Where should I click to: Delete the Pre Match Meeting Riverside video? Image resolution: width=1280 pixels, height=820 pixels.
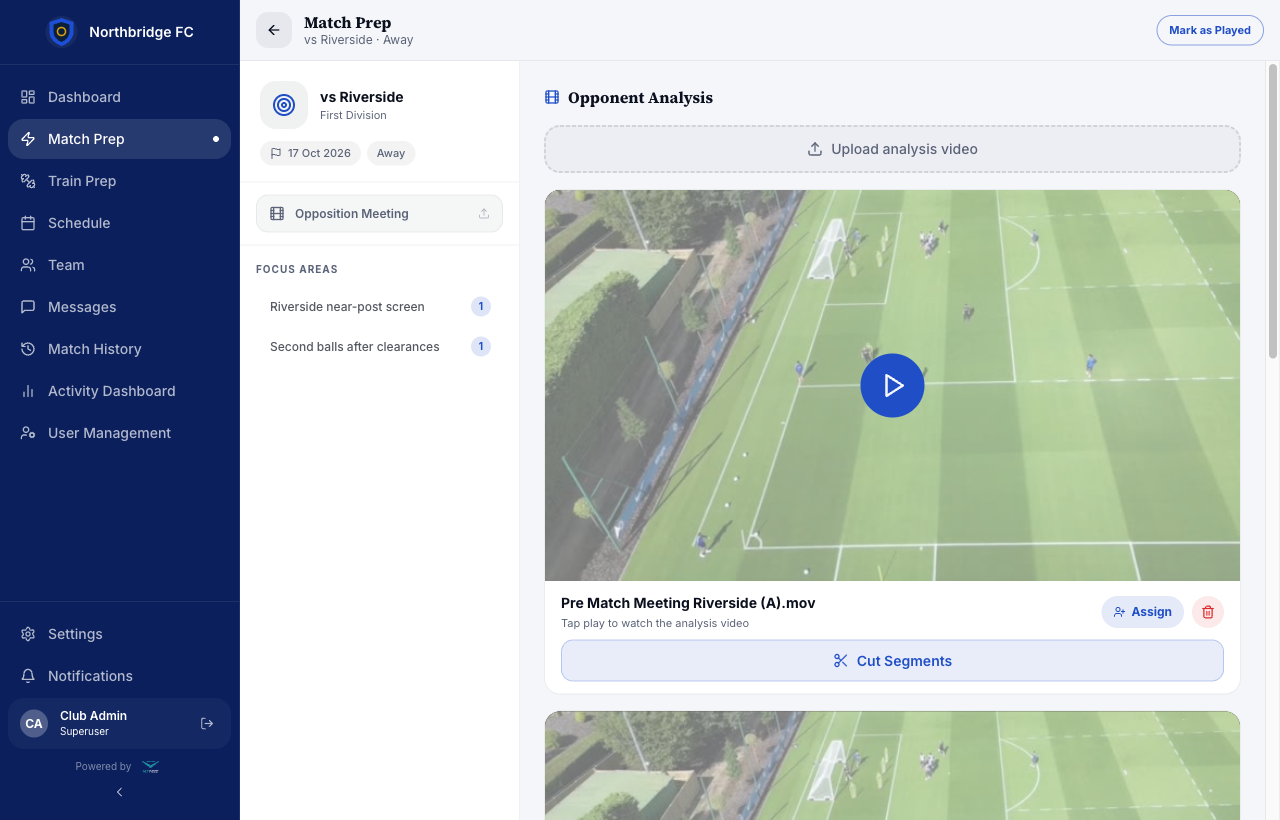tap(1208, 612)
